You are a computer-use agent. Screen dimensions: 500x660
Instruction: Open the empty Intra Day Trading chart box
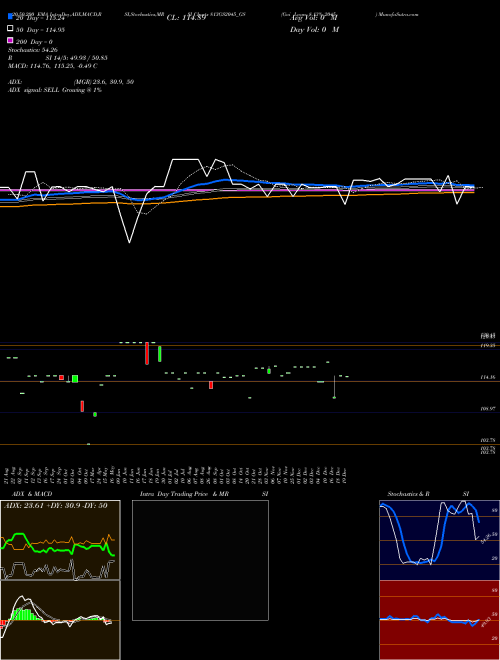click(x=200, y=560)
